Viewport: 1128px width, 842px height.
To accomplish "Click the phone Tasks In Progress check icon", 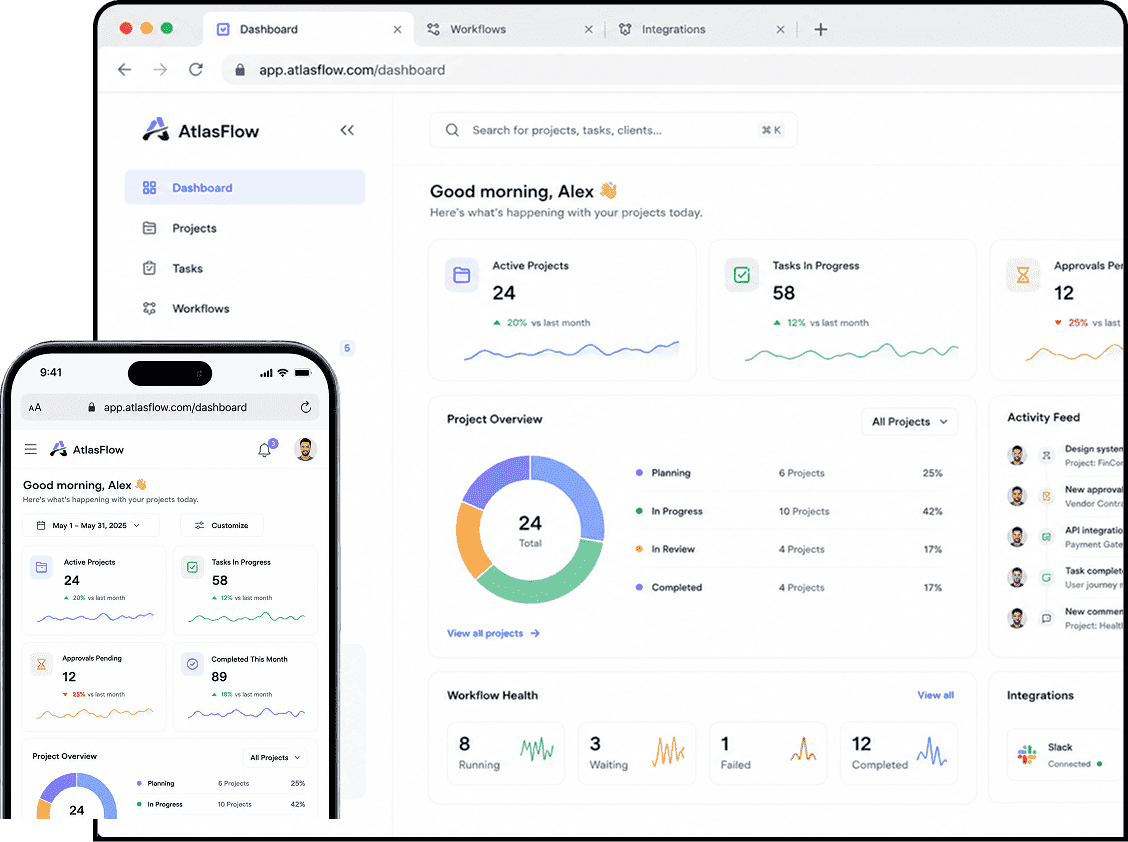I will click(192, 567).
